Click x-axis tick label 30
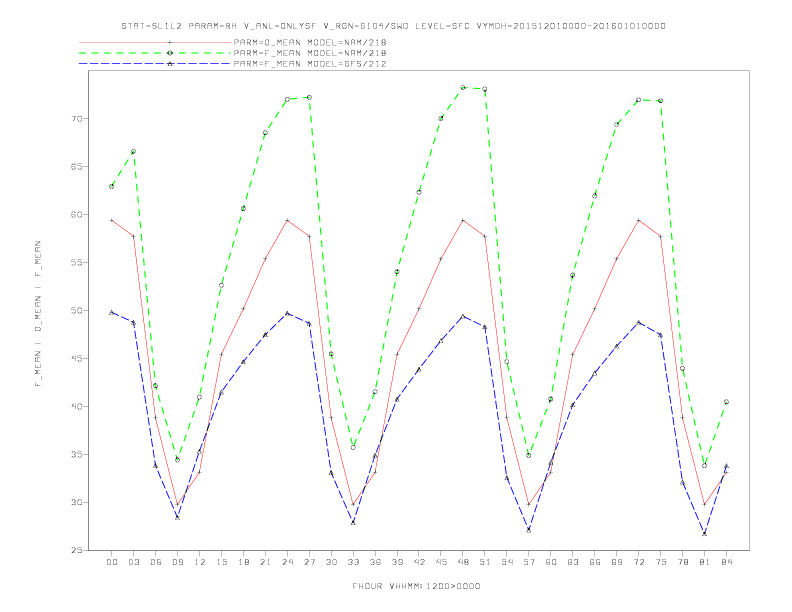This screenshot has width=792, height=612. click(331, 562)
